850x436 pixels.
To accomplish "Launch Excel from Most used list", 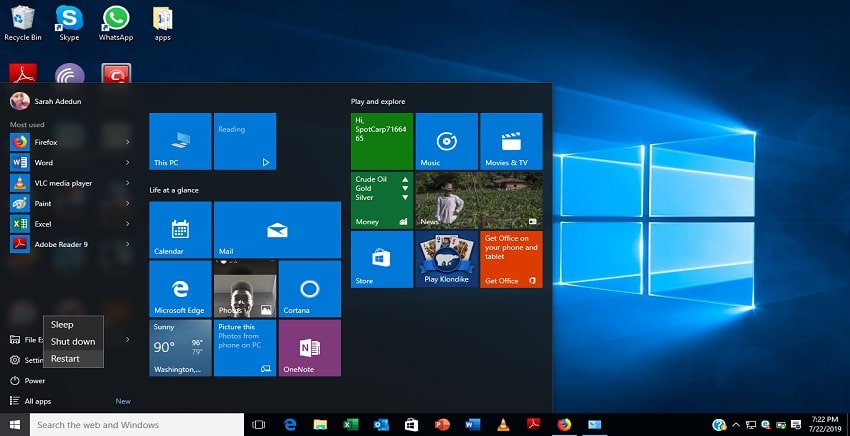I will (x=70, y=224).
